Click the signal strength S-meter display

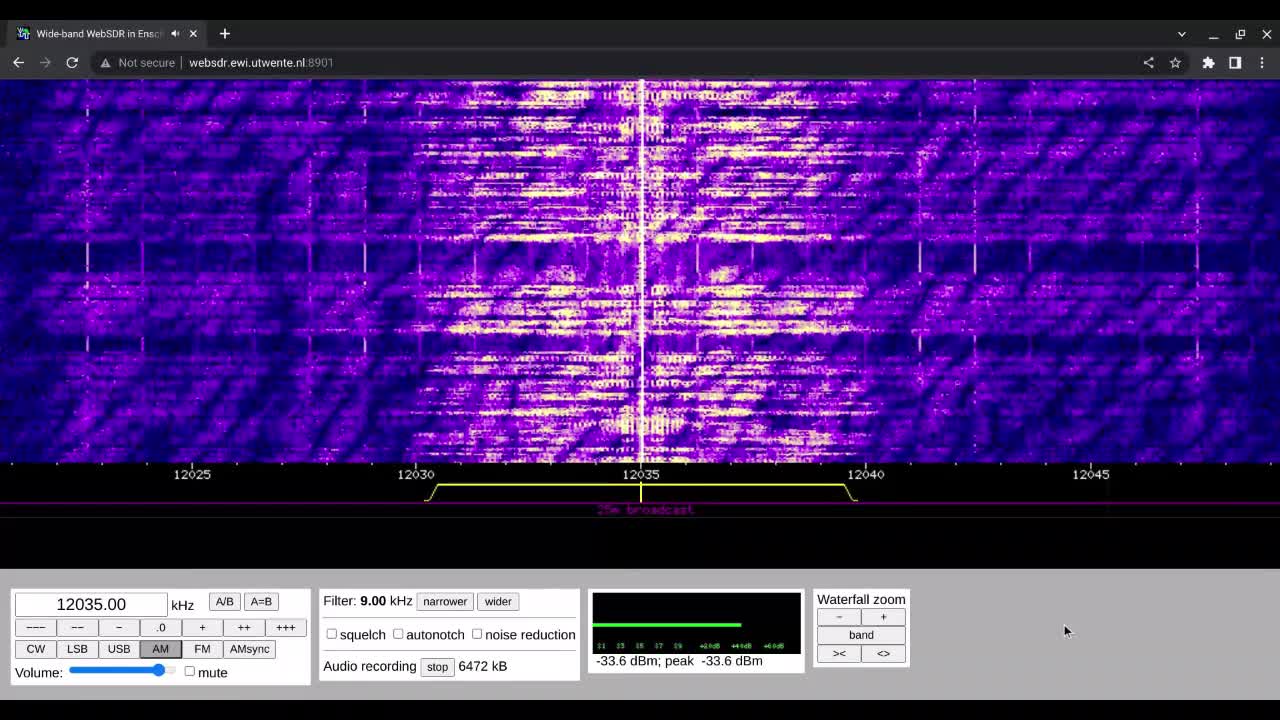(x=696, y=622)
